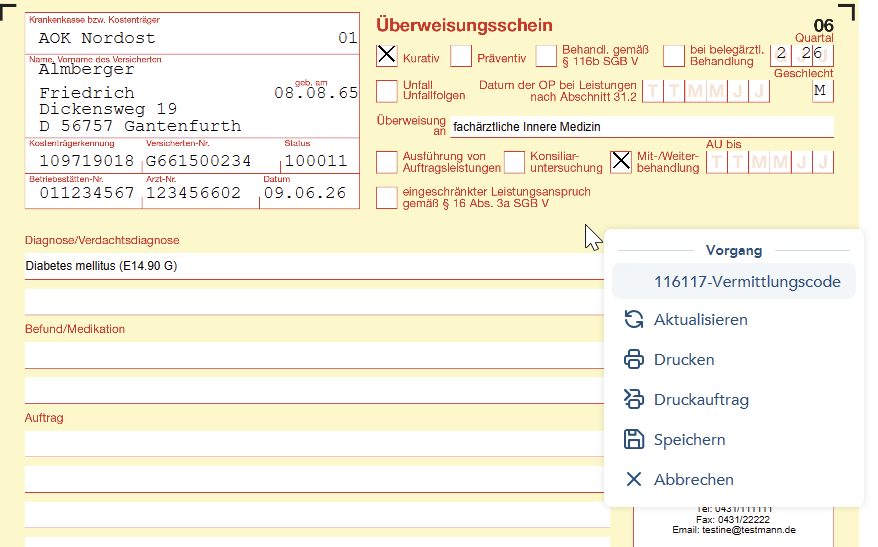Click the Versicherten-Nr. G661500234
Screen dimensions: 878x547
click(198, 161)
